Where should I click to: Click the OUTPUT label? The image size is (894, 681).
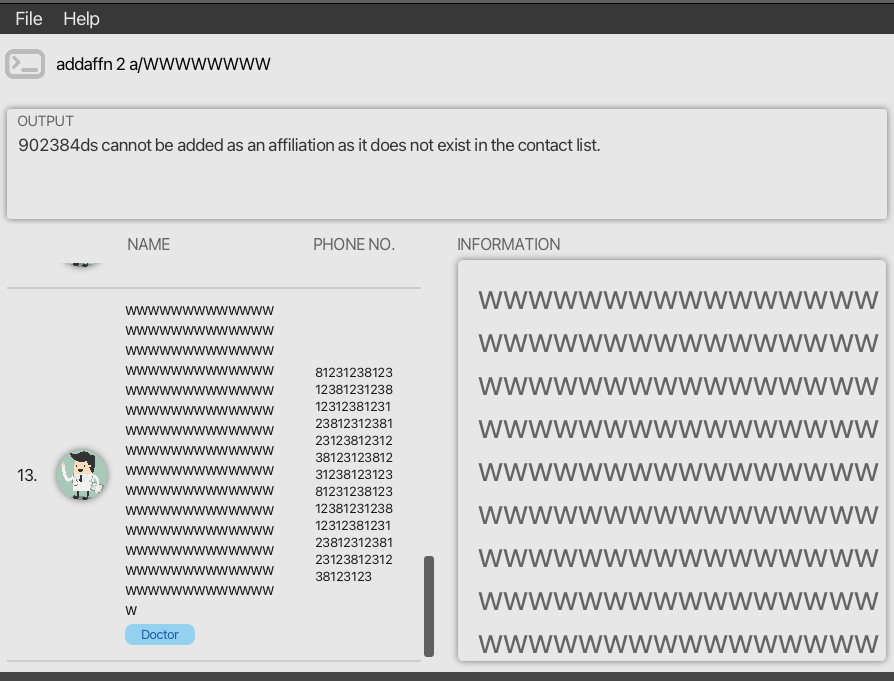(45, 121)
